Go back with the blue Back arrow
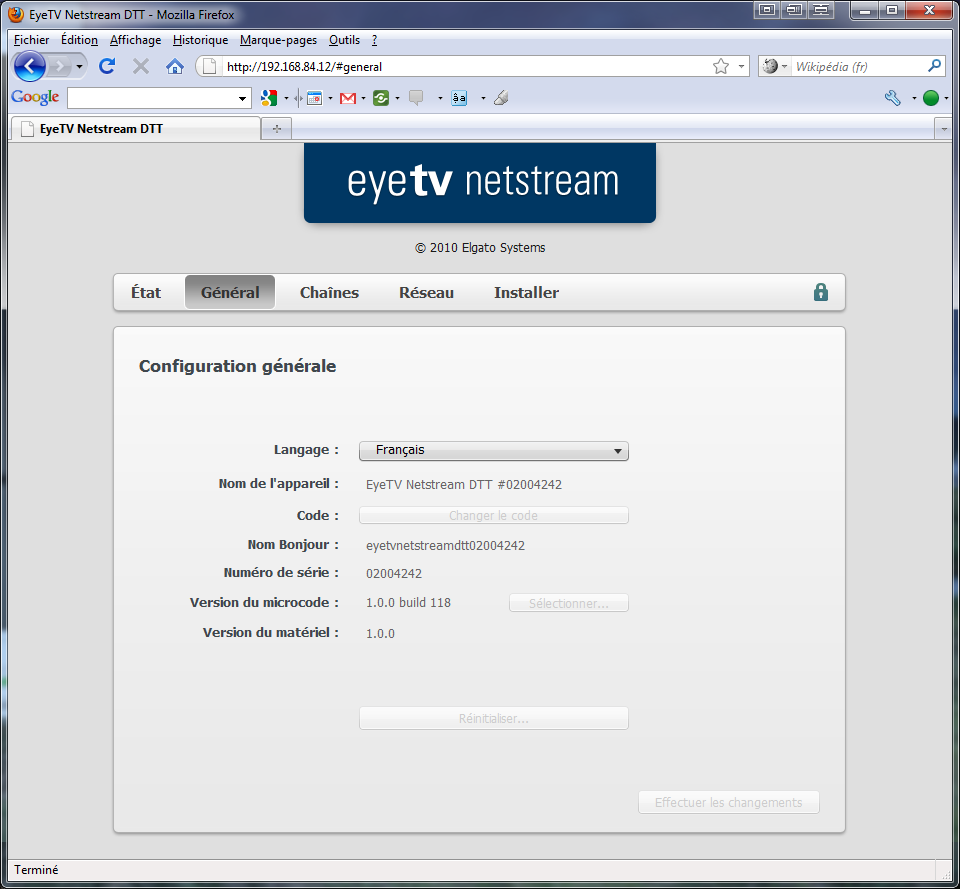Viewport: 960px width, 889px height. pyautogui.click(x=29, y=66)
